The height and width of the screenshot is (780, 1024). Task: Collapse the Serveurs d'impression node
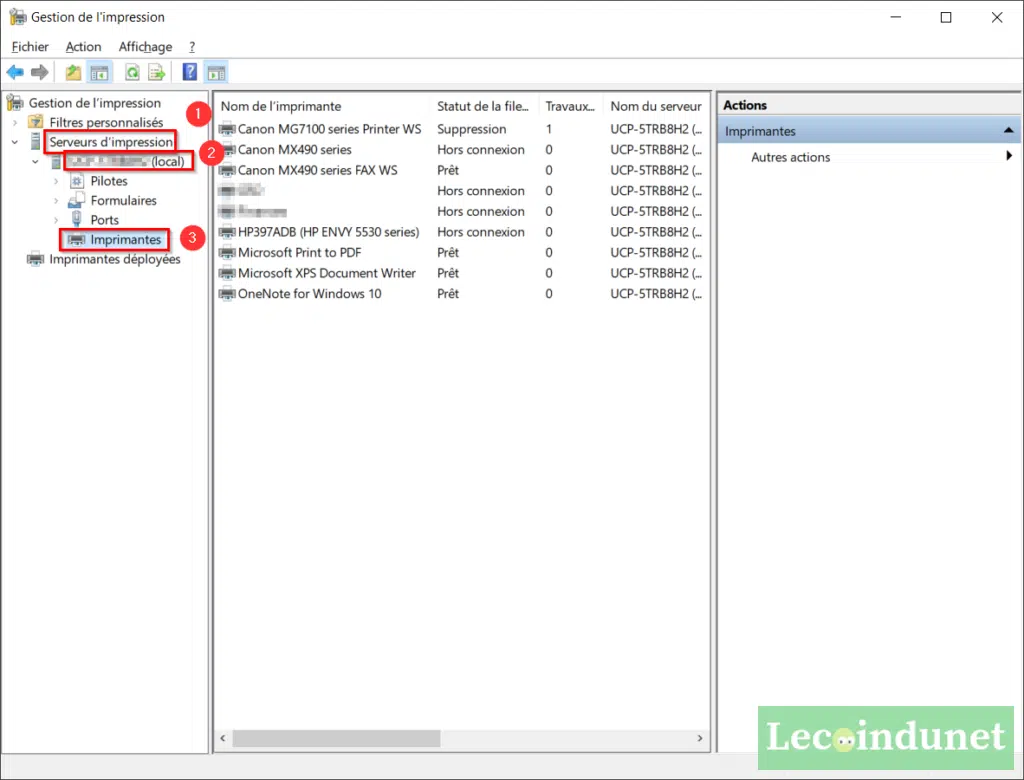click(15, 142)
